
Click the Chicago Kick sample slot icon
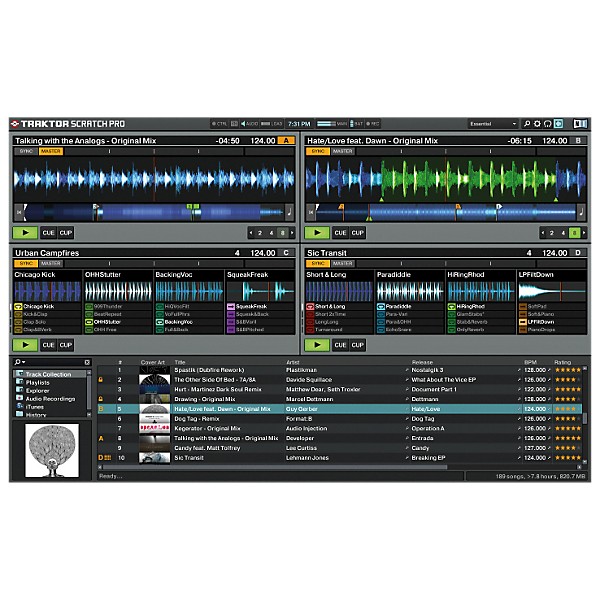tap(18, 307)
